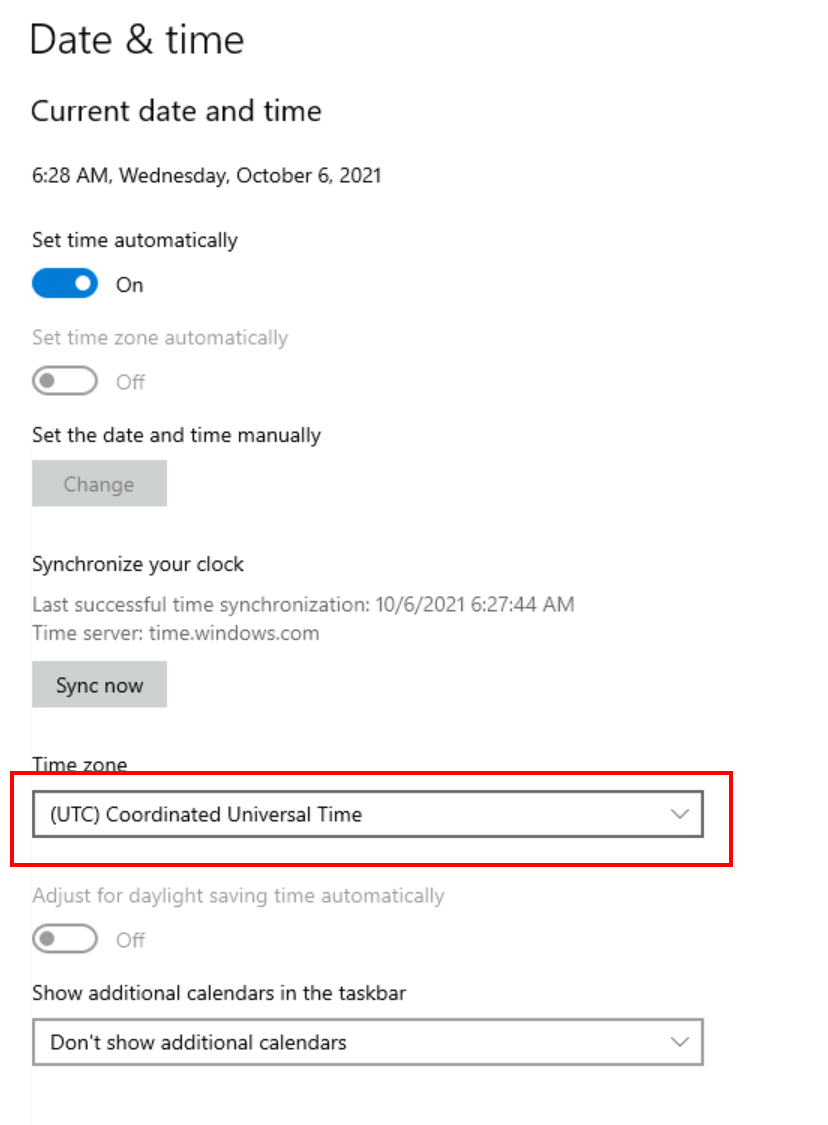828x1125 pixels.
Task: Click the Set time automatically label
Action: point(135,240)
